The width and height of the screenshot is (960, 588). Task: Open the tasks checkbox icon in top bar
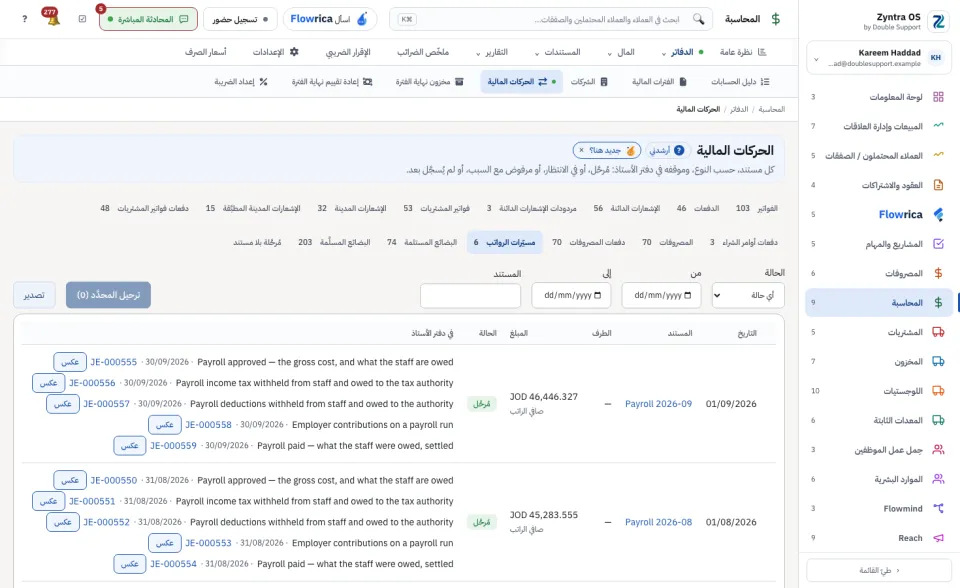(x=83, y=19)
